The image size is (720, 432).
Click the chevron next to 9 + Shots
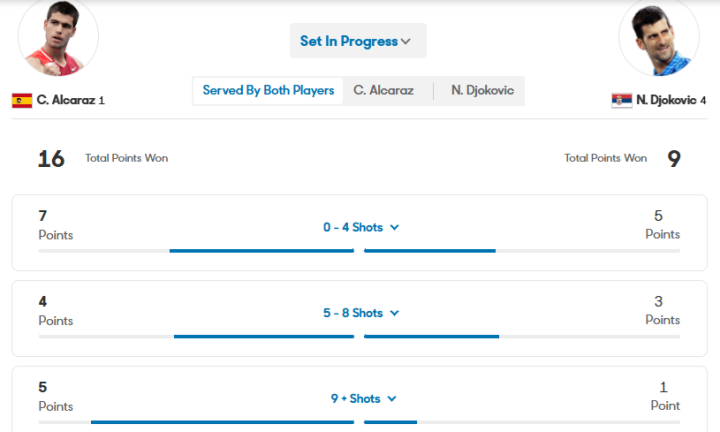392,399
